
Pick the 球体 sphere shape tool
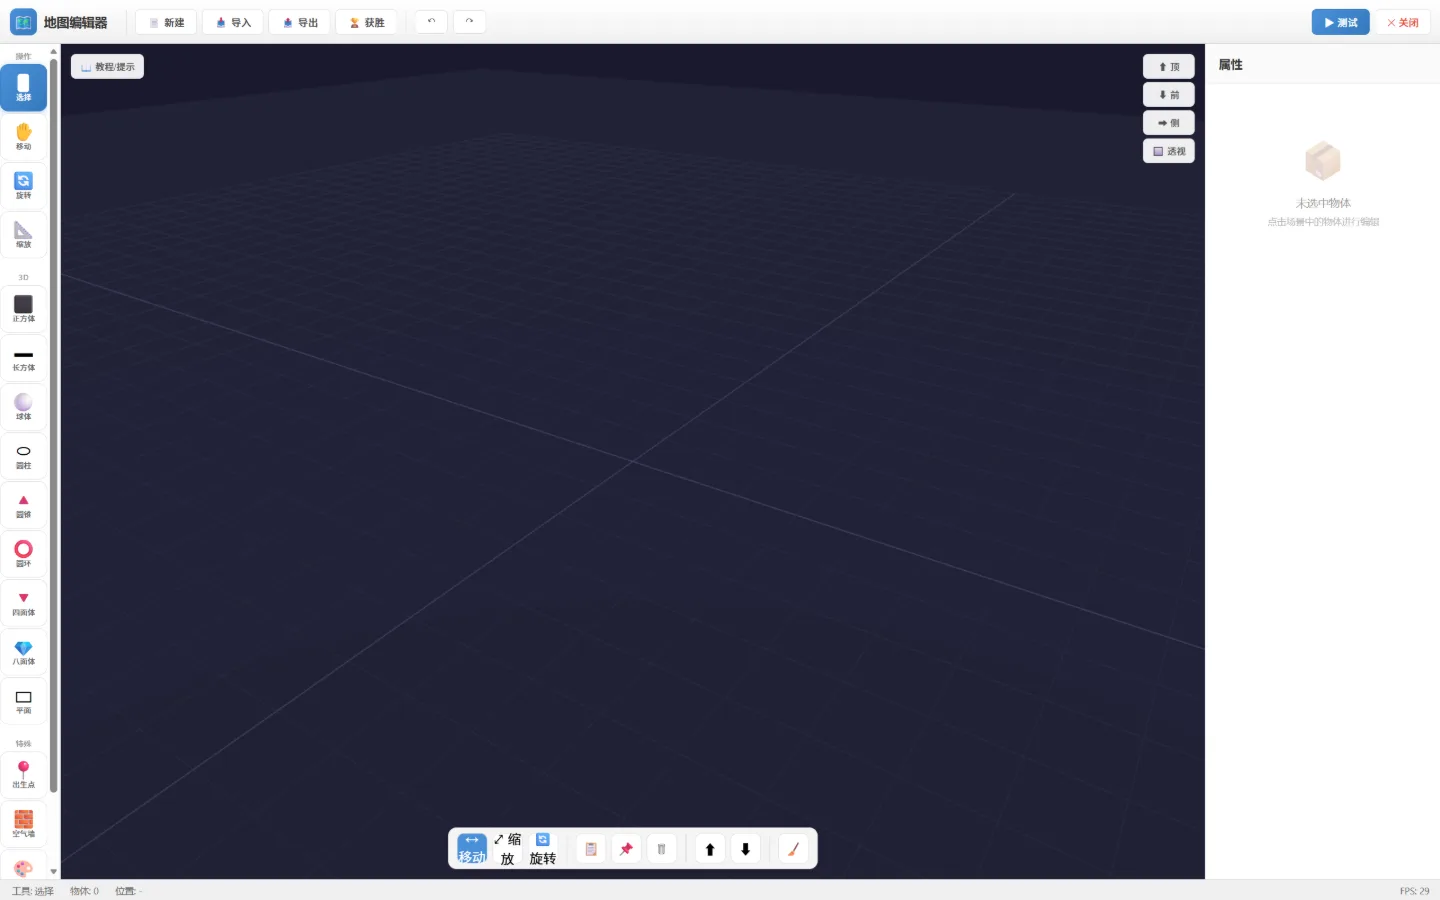(23, 407)
